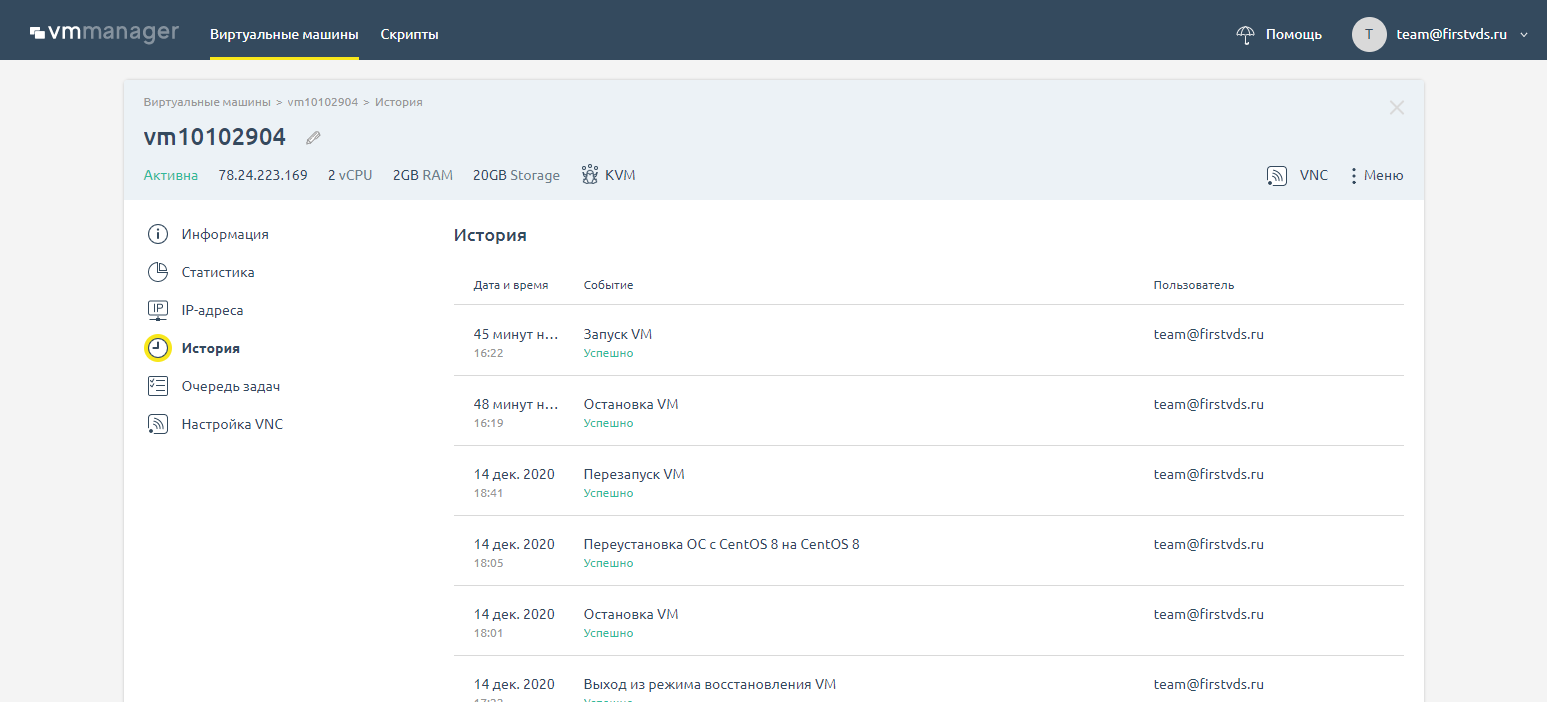This screenshot has height=702, width=1547.
Task: Click the user avatar with letter T
Action: [x=1369, y=34]
